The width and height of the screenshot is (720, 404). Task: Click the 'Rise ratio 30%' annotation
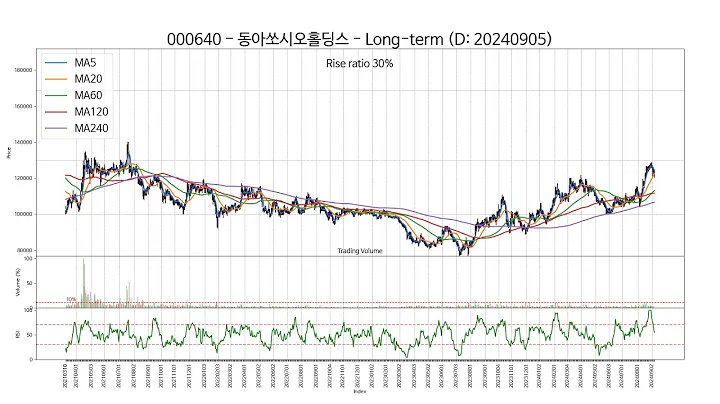(360, 63)
